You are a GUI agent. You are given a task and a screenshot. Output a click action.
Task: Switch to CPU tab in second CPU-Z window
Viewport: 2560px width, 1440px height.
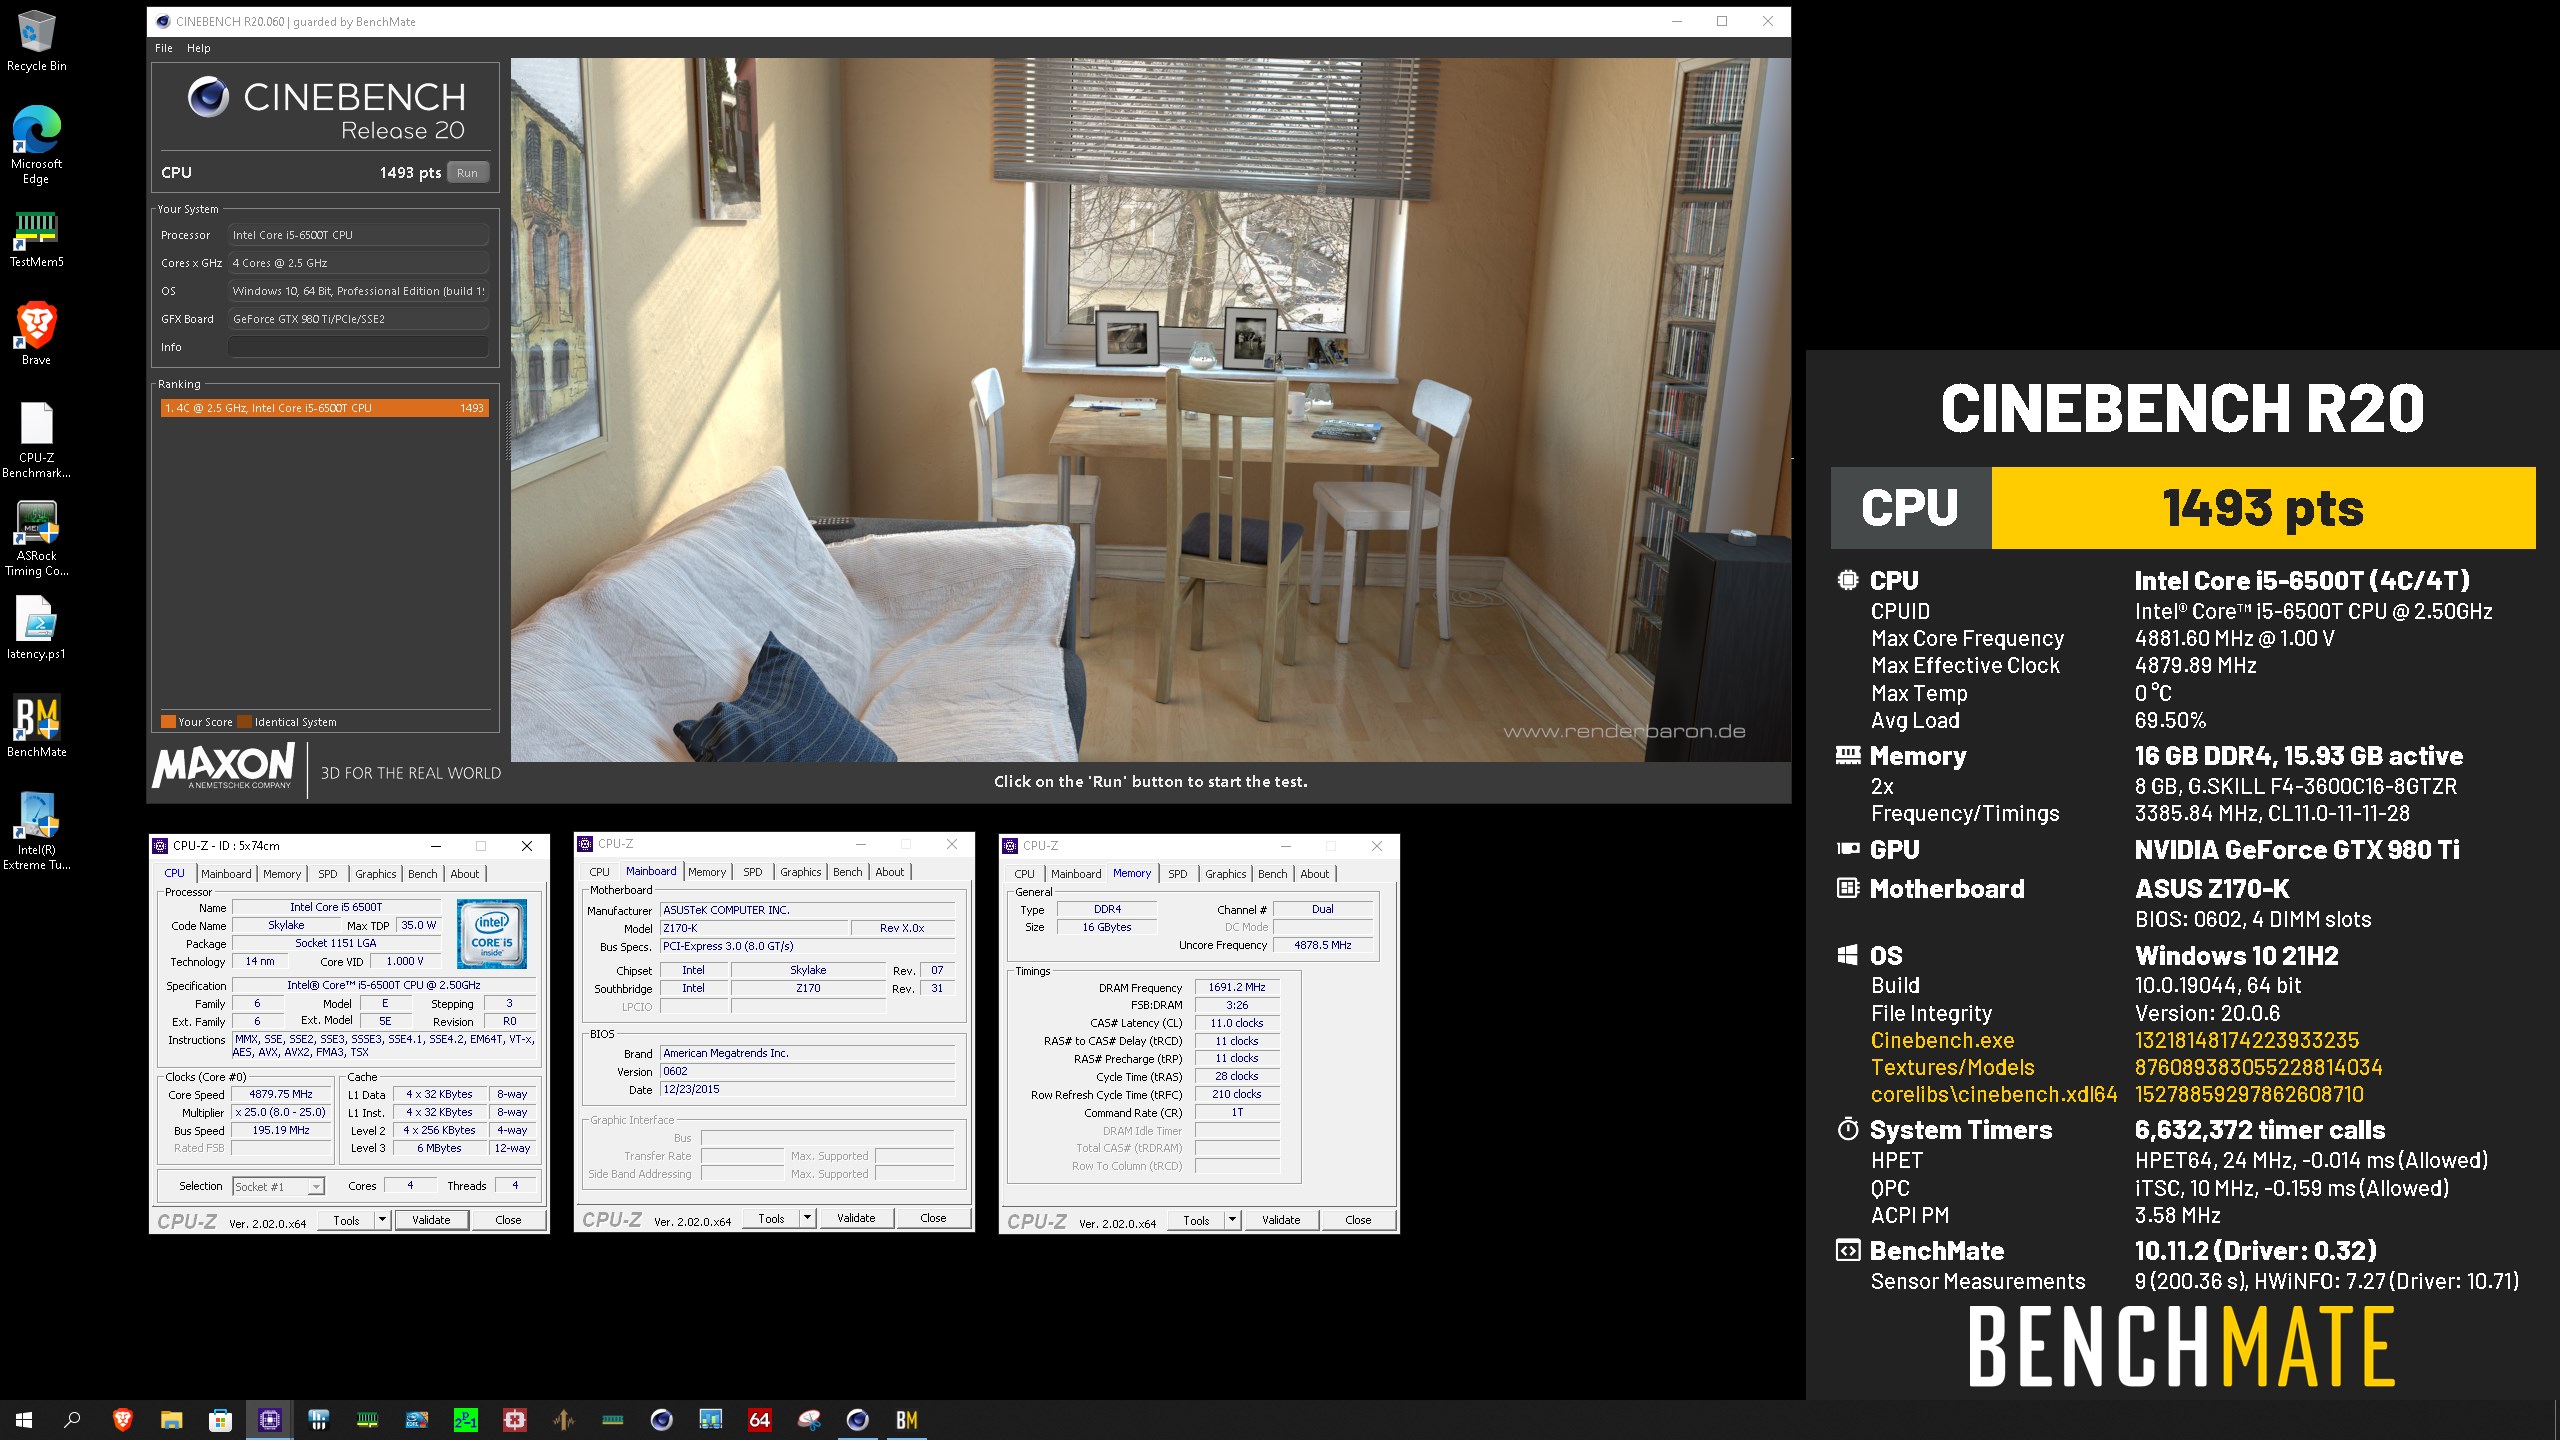click(599, 872)
